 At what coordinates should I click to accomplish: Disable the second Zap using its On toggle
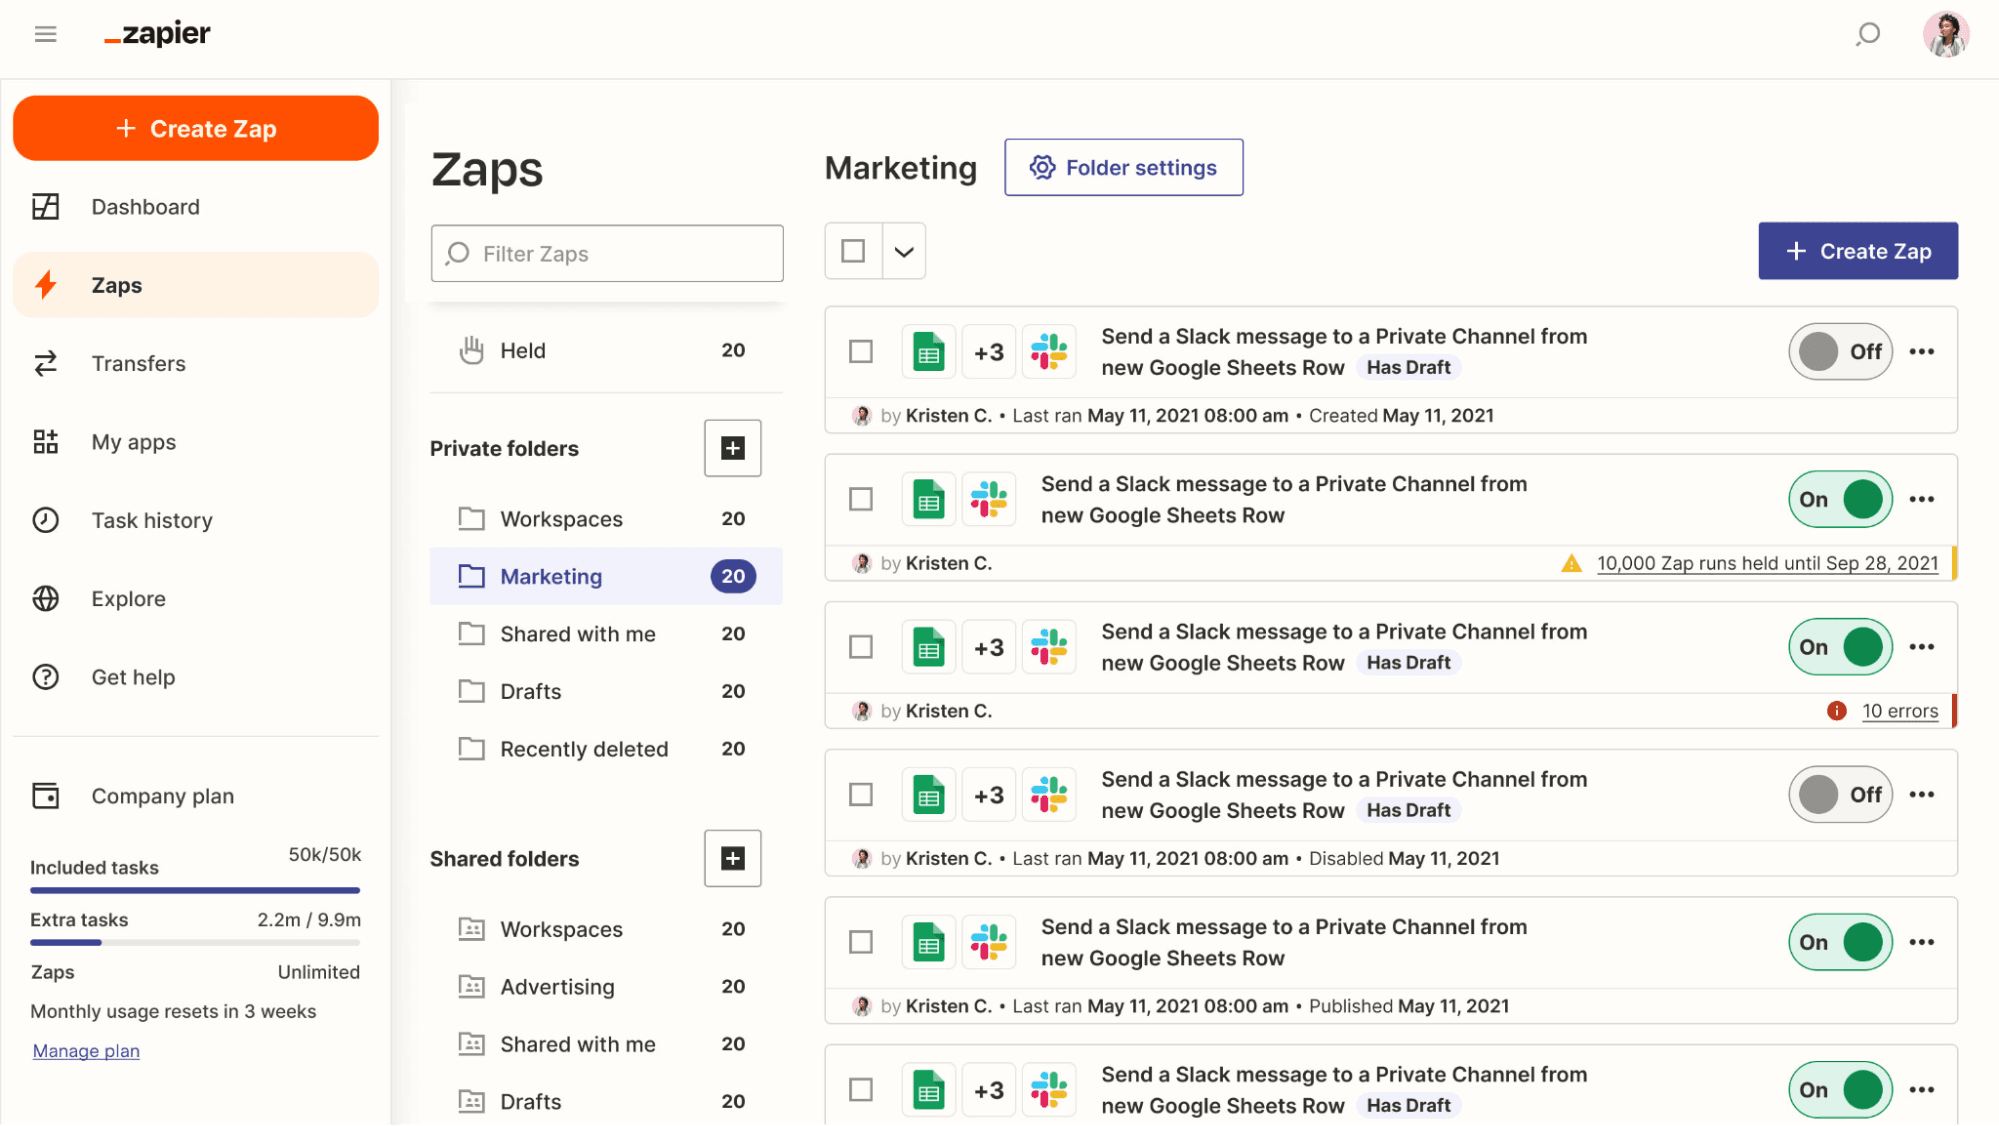(1839, 499)
